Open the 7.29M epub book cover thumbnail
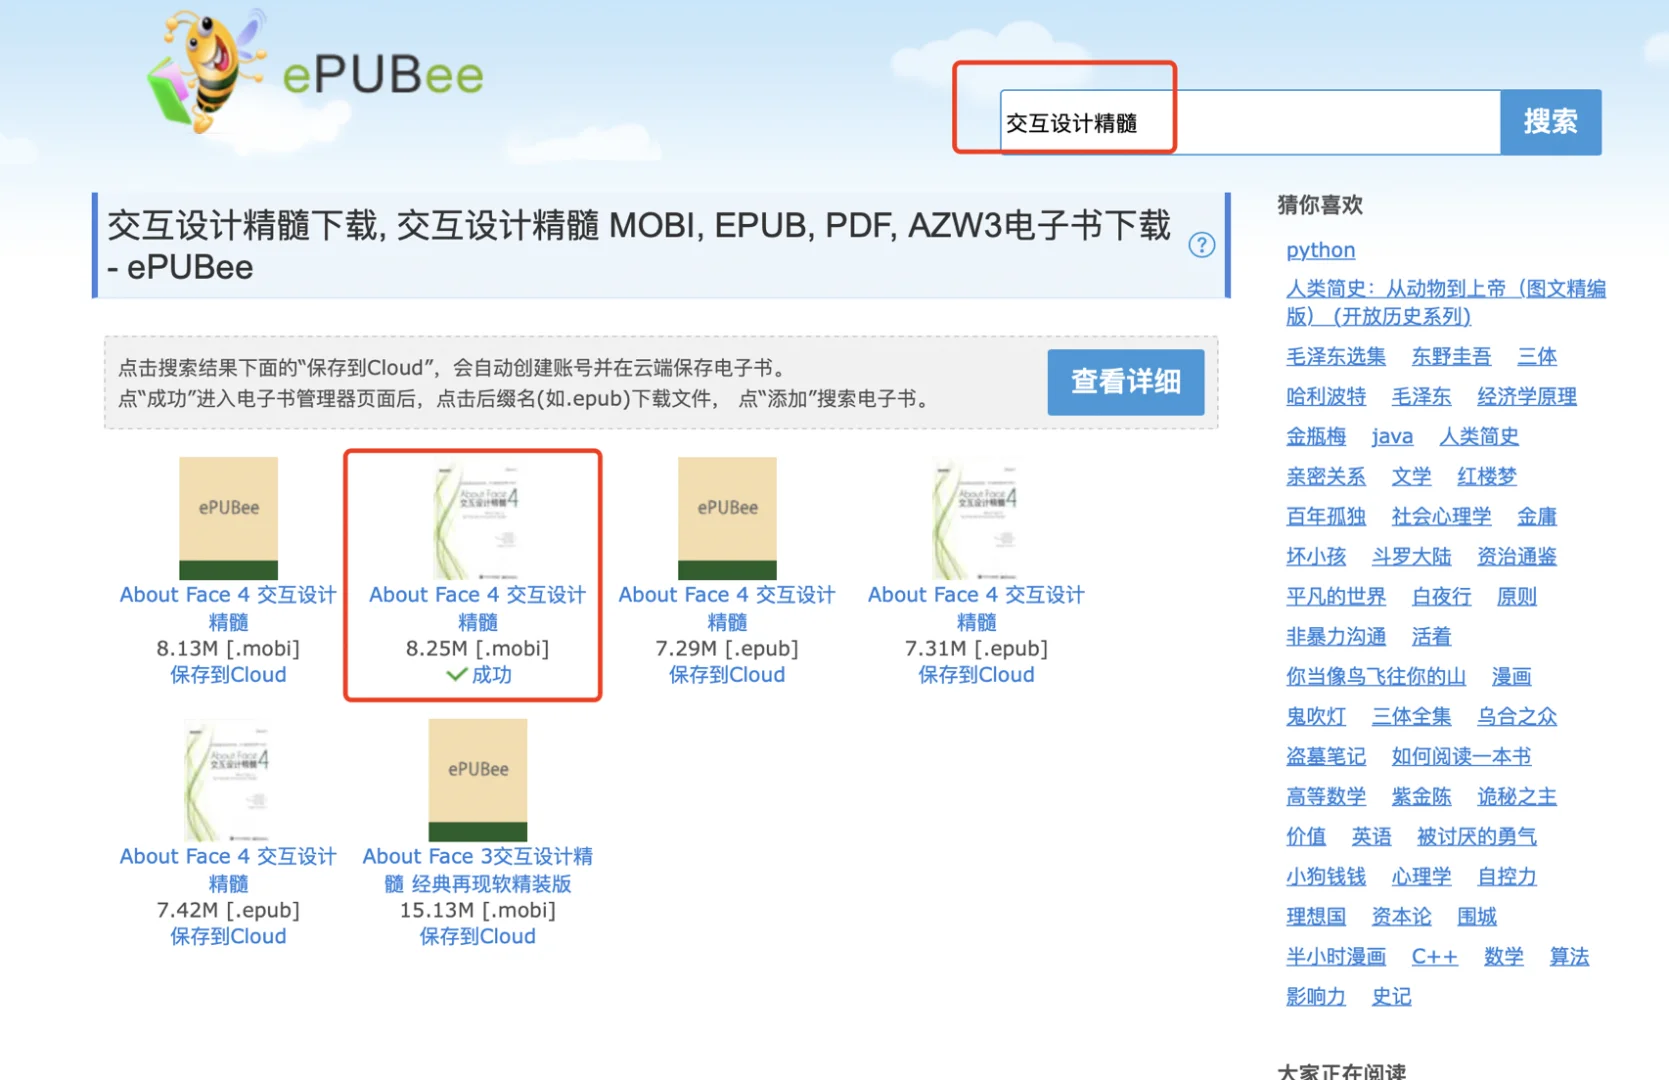1669x1080 pixels. point(727,518)
